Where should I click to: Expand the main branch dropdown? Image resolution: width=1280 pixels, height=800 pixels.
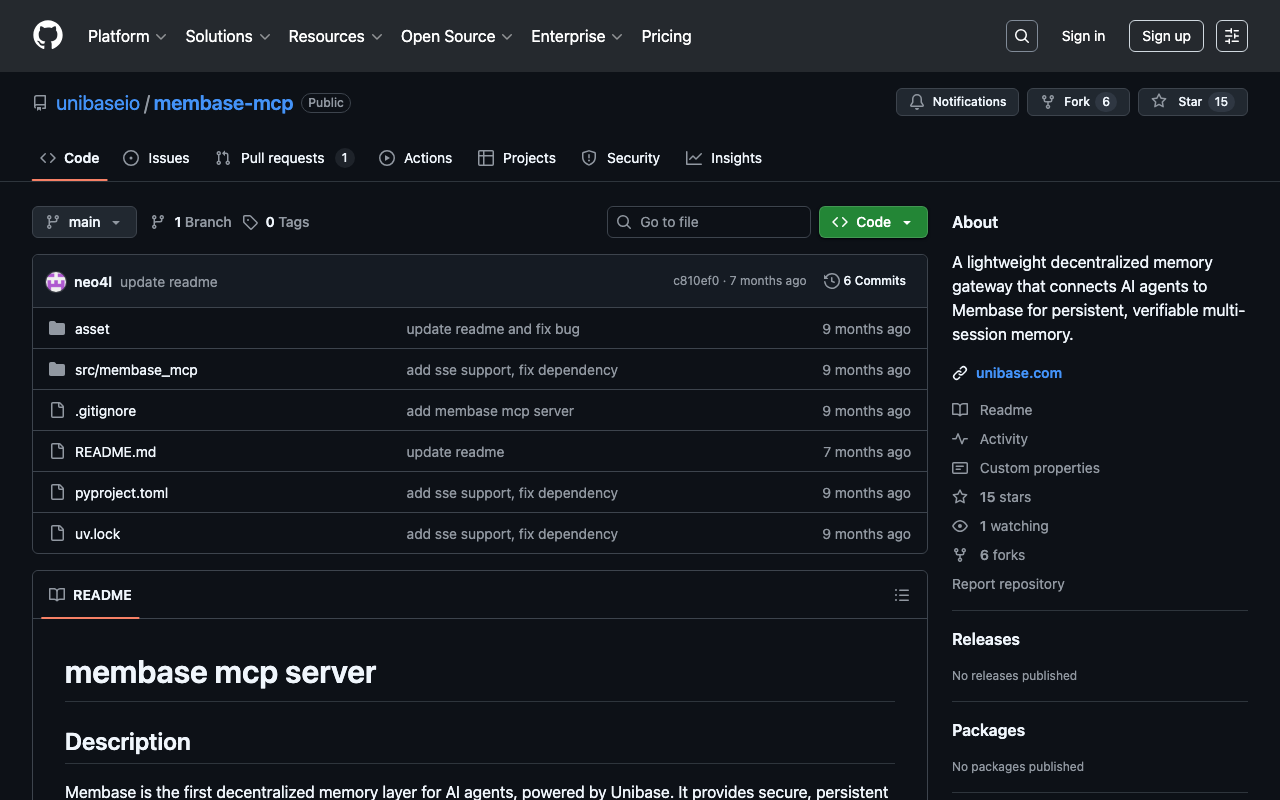84,222
